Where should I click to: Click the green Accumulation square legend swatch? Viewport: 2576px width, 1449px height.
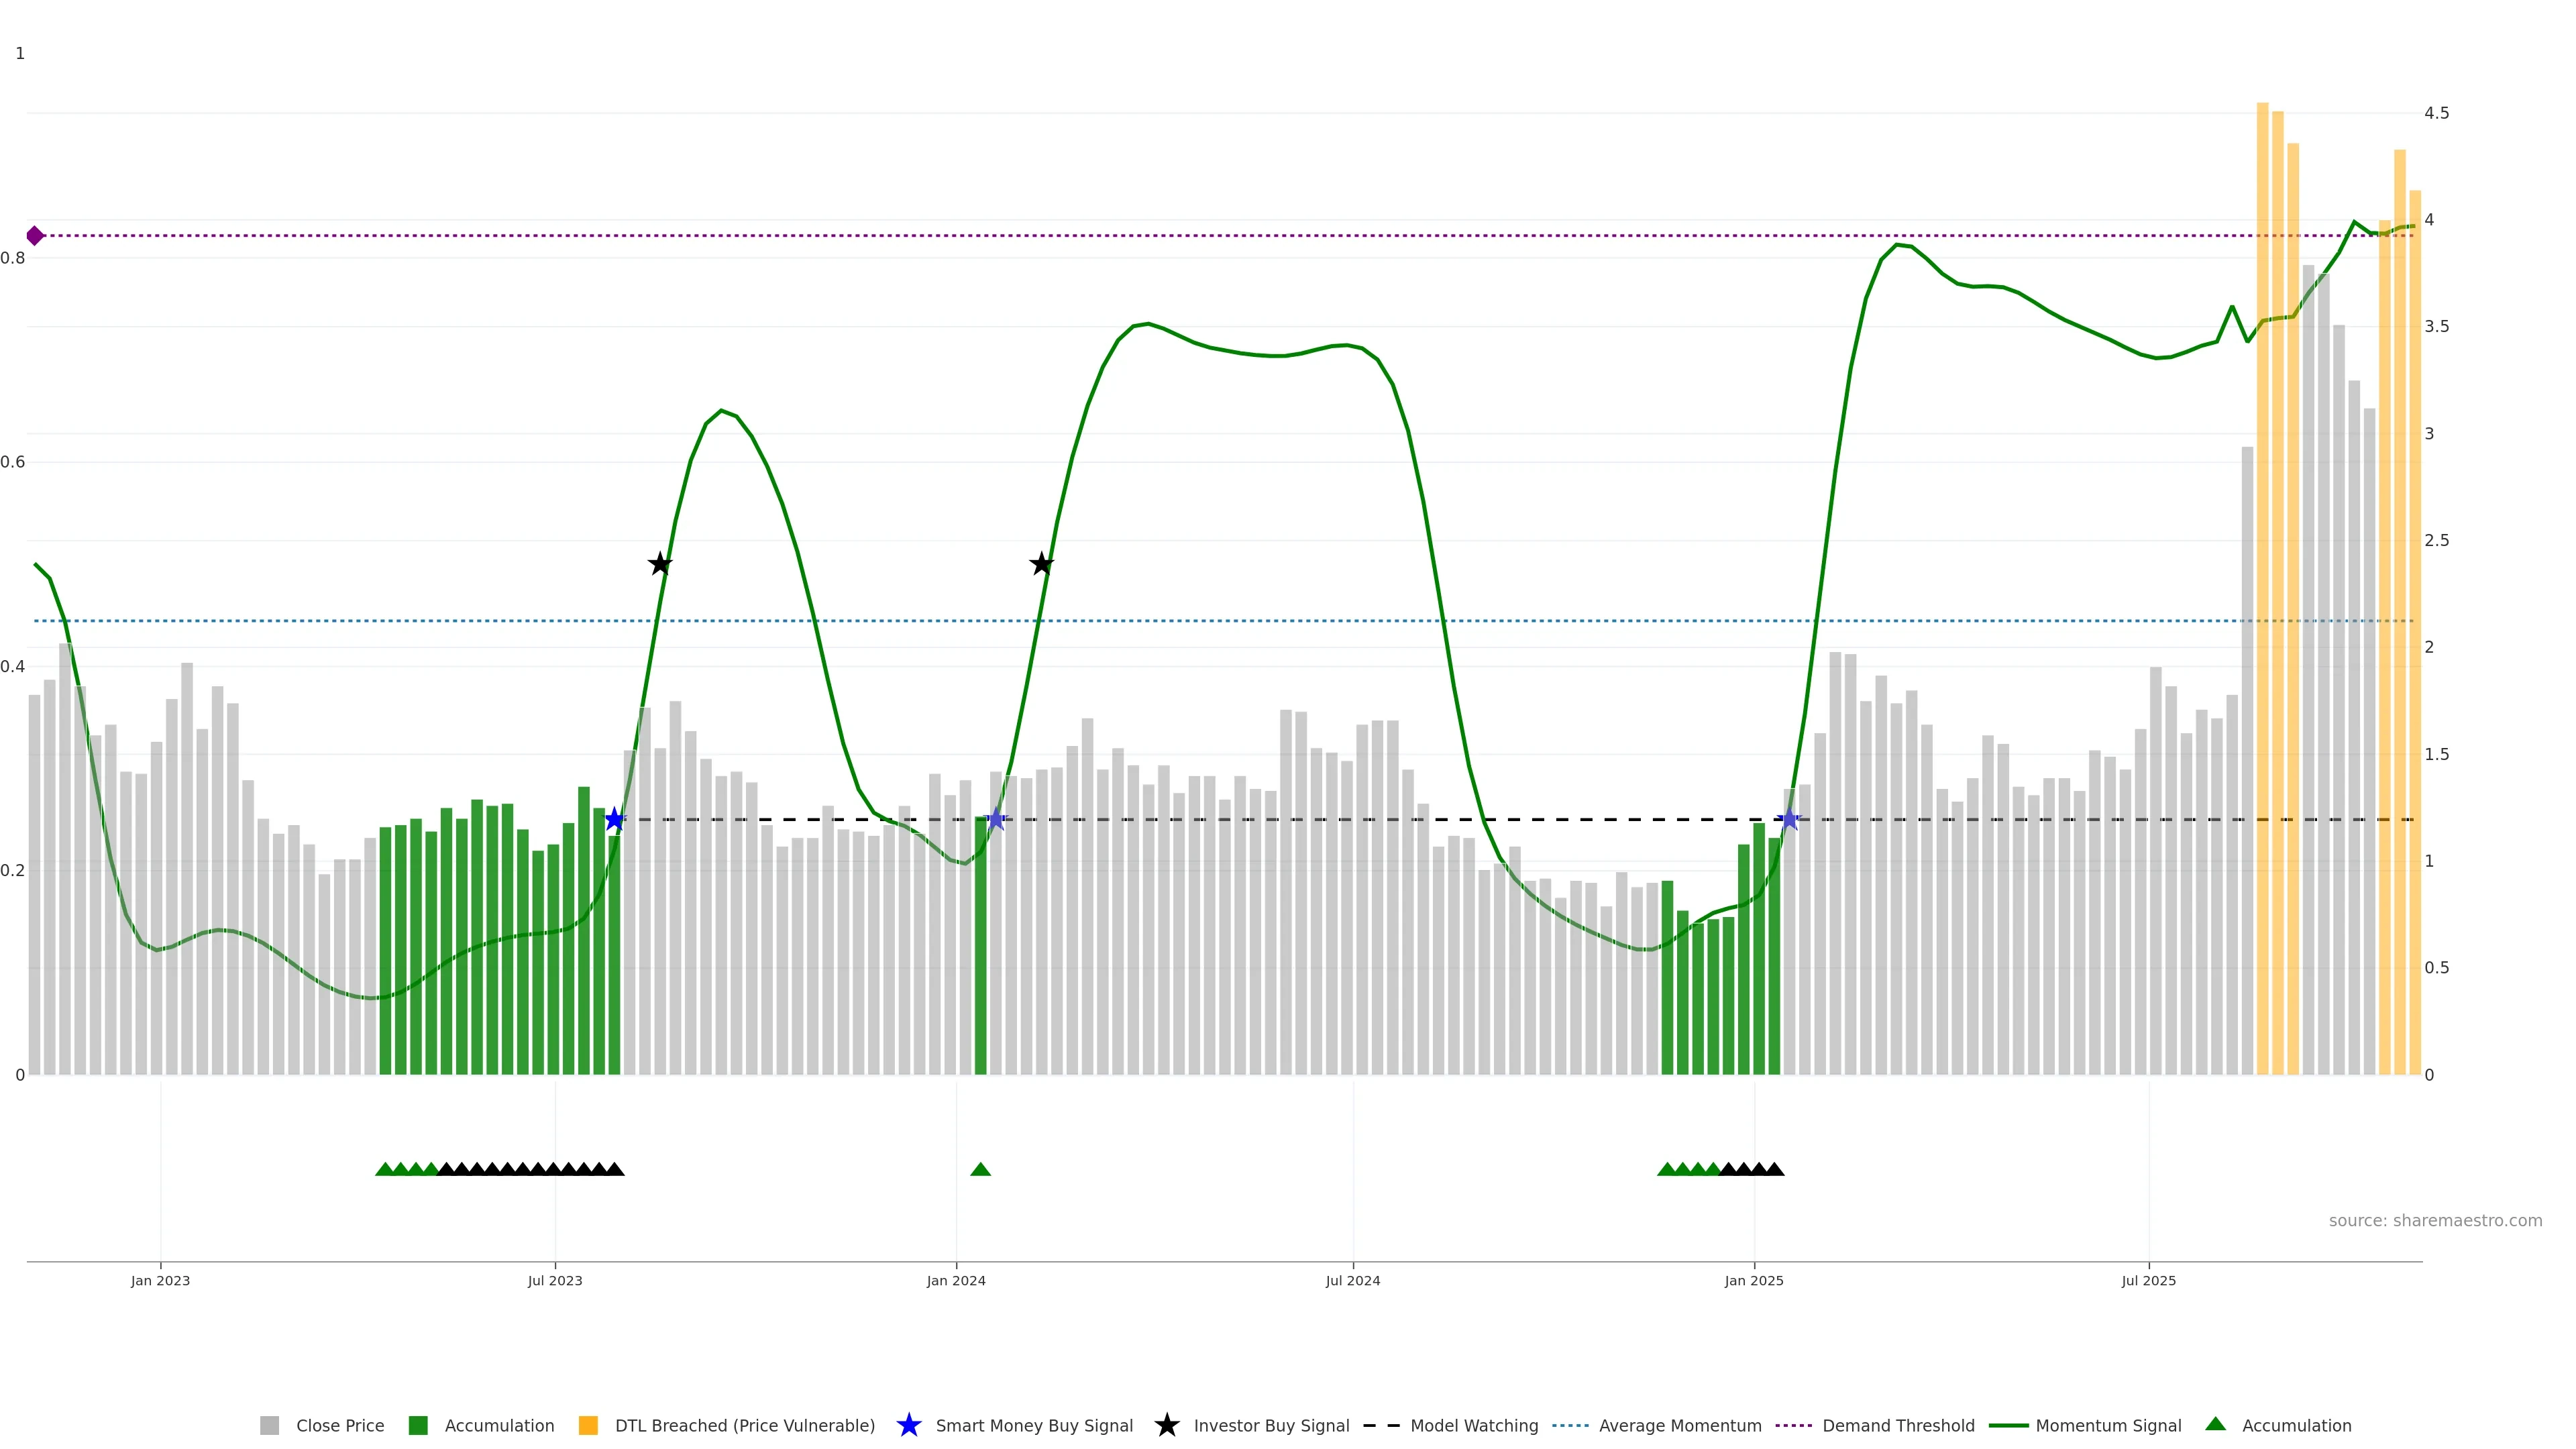[418, 1425]
